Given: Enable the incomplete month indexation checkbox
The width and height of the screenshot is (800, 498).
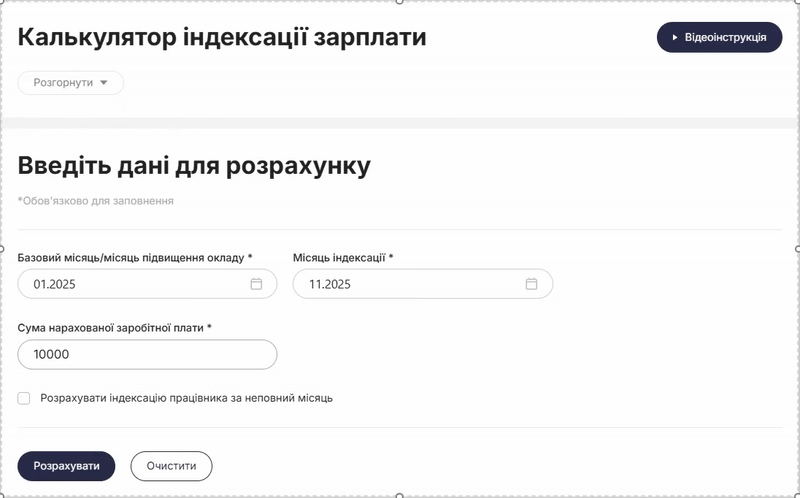Looking at the screenshot, I should coord(24,398).
